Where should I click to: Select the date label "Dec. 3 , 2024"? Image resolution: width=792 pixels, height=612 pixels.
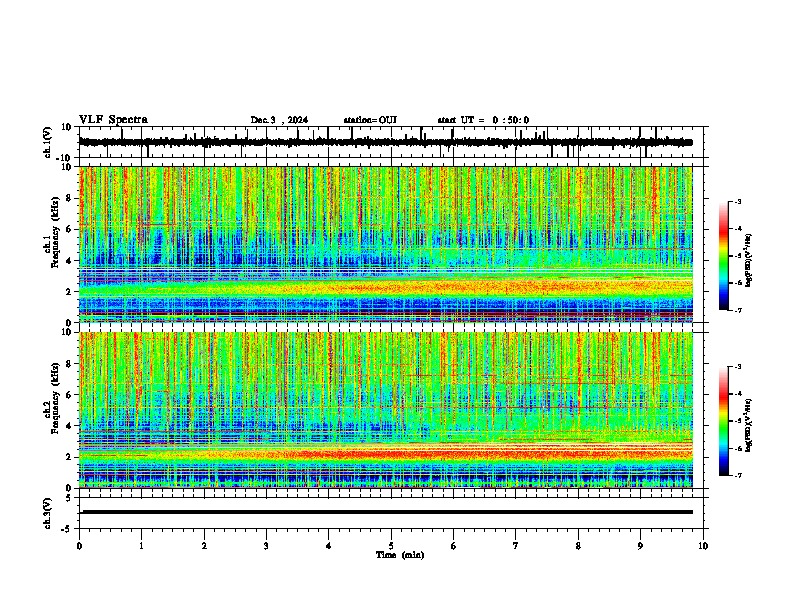coord(279,120)
